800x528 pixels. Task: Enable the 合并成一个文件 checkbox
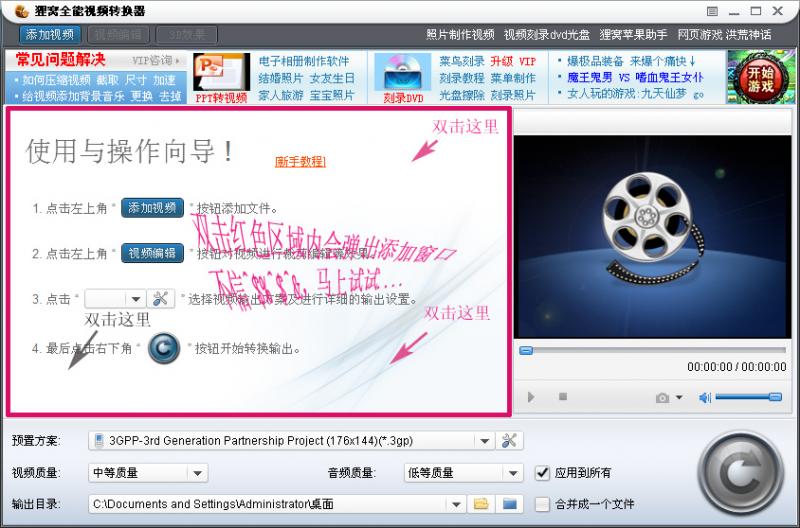(x=542, y=505)
